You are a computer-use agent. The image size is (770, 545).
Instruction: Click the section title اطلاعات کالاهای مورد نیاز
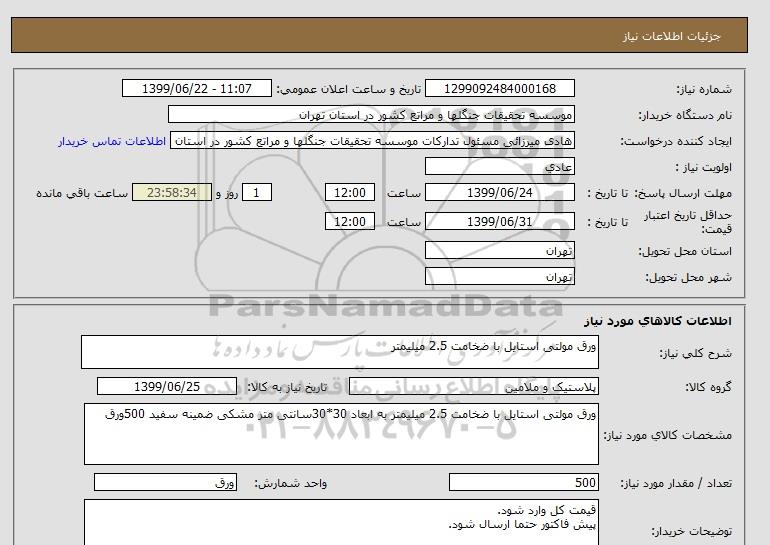658,321
